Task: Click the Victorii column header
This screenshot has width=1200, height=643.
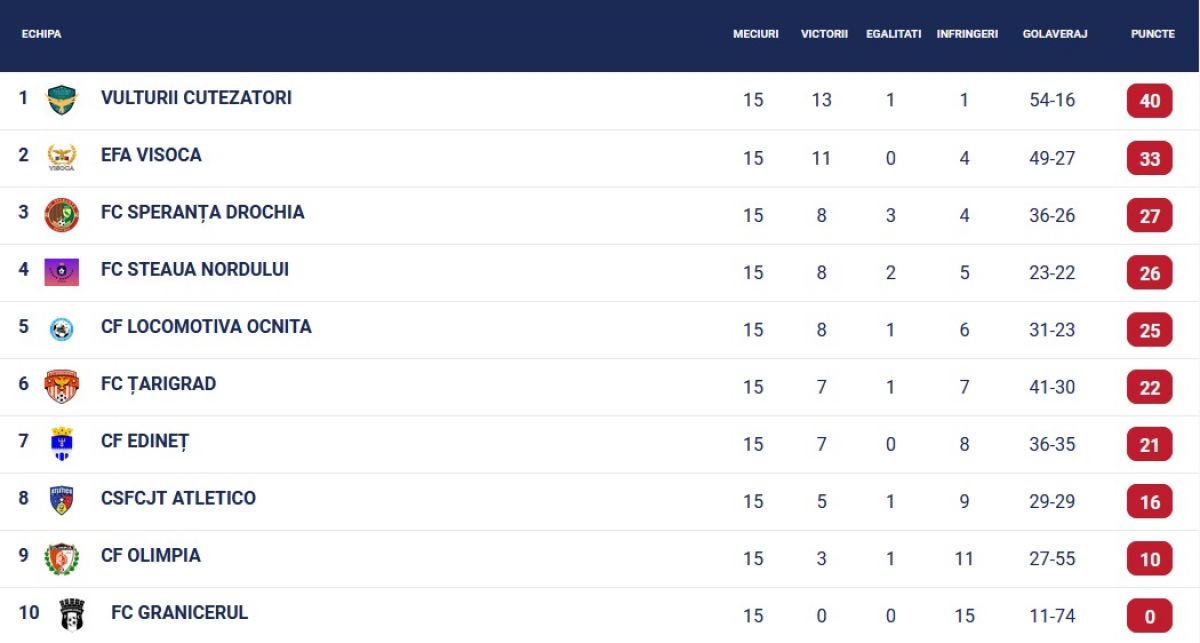Action: tap(824, 34)
